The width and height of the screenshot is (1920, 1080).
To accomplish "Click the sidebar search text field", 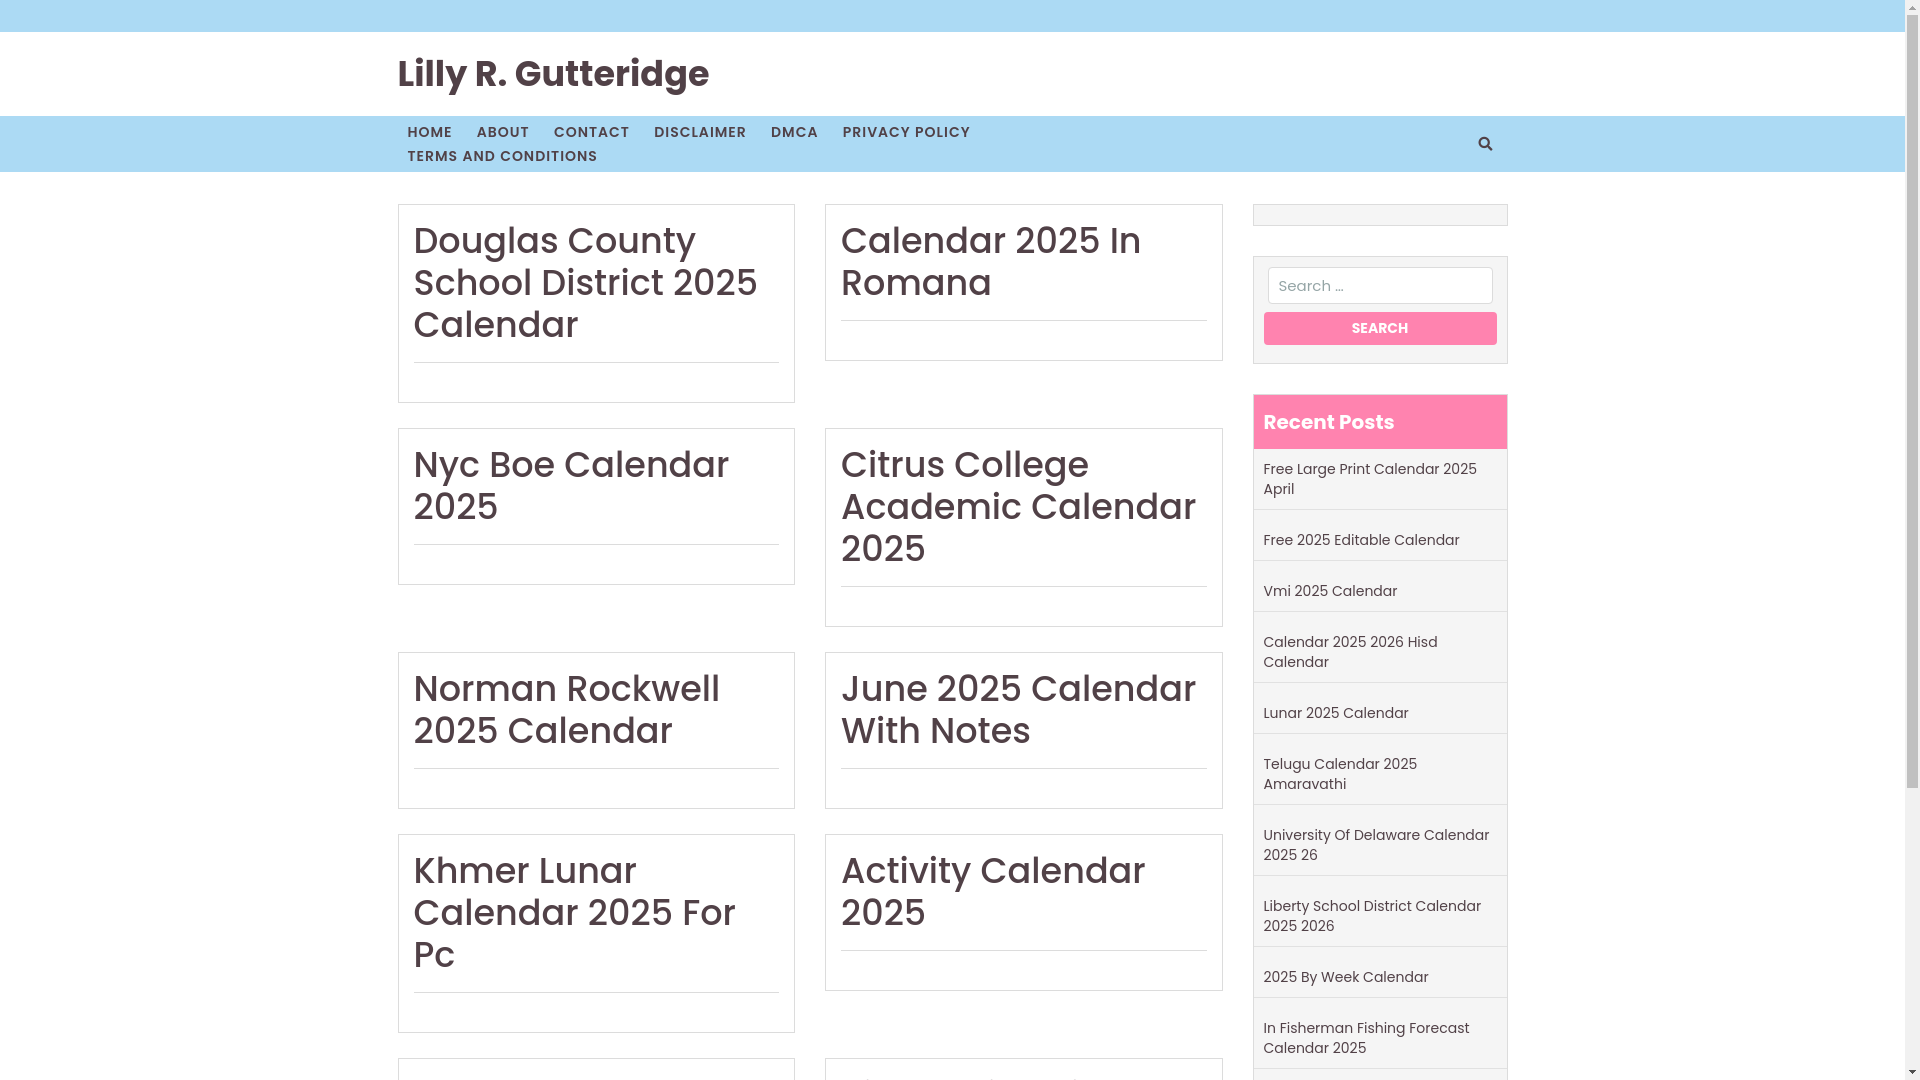I will coord(1379,286).
